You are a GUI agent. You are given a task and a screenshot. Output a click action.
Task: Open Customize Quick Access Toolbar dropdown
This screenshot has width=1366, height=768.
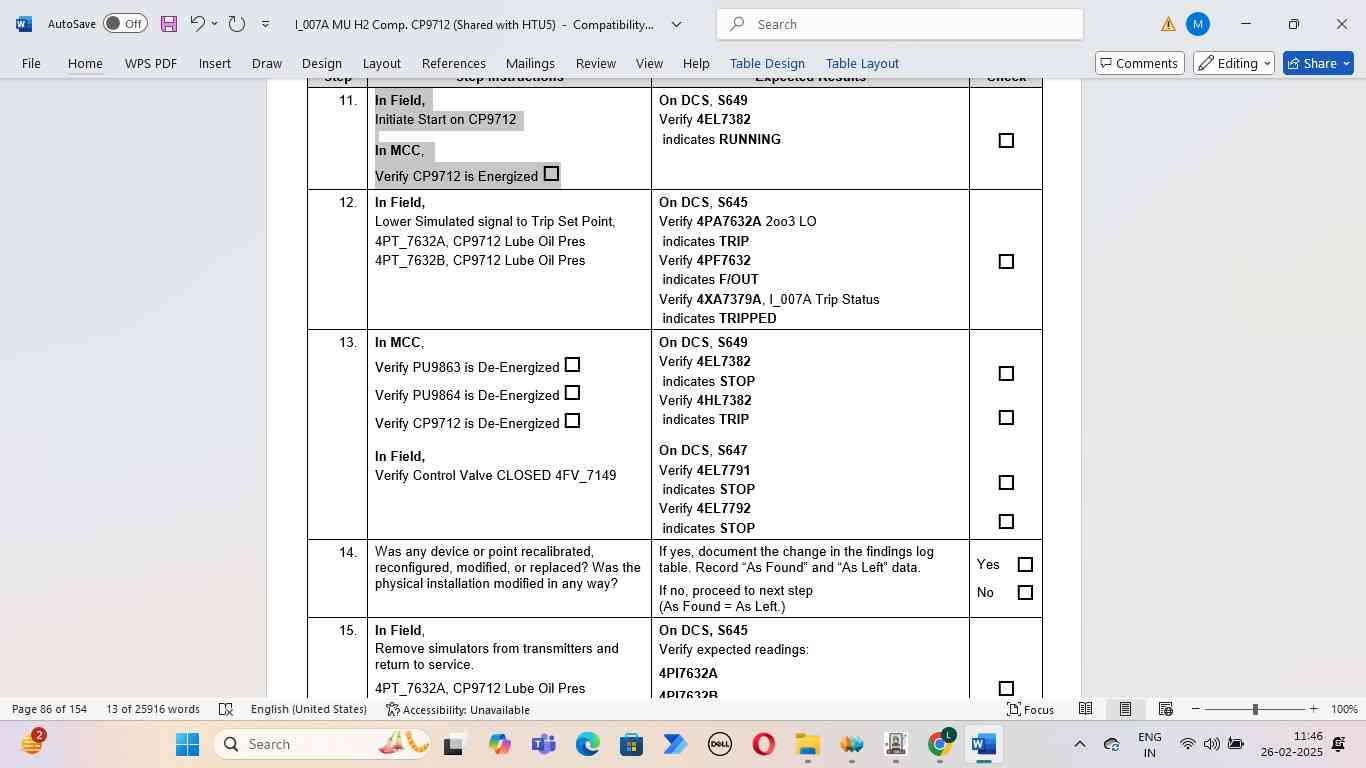tap(265, 24)
